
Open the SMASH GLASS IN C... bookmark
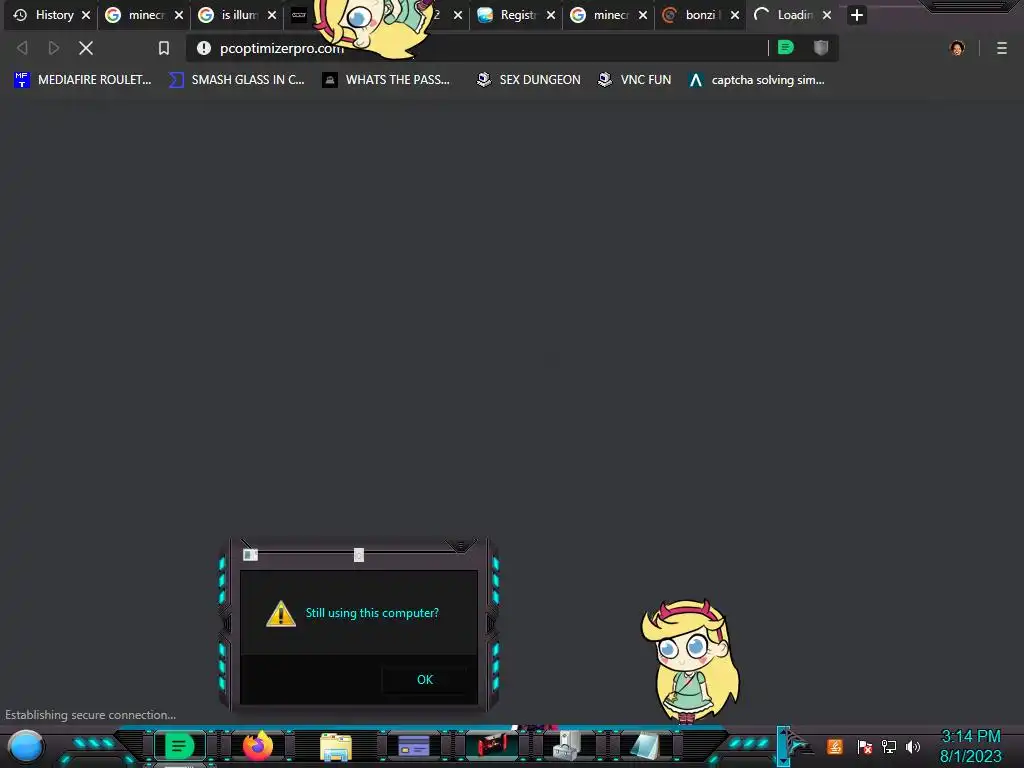236,80
